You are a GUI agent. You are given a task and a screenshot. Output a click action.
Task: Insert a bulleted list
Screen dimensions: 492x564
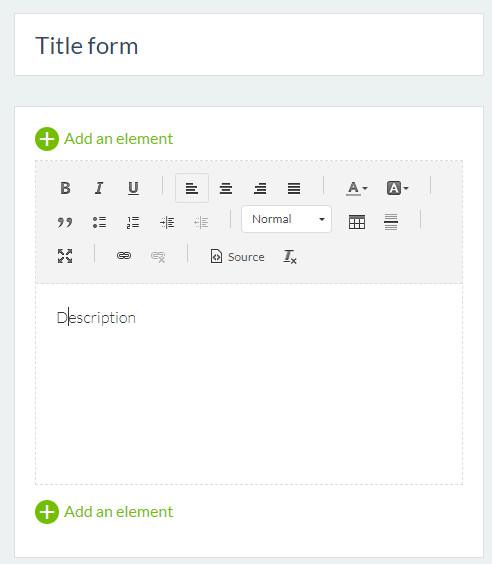click(99, 222)
